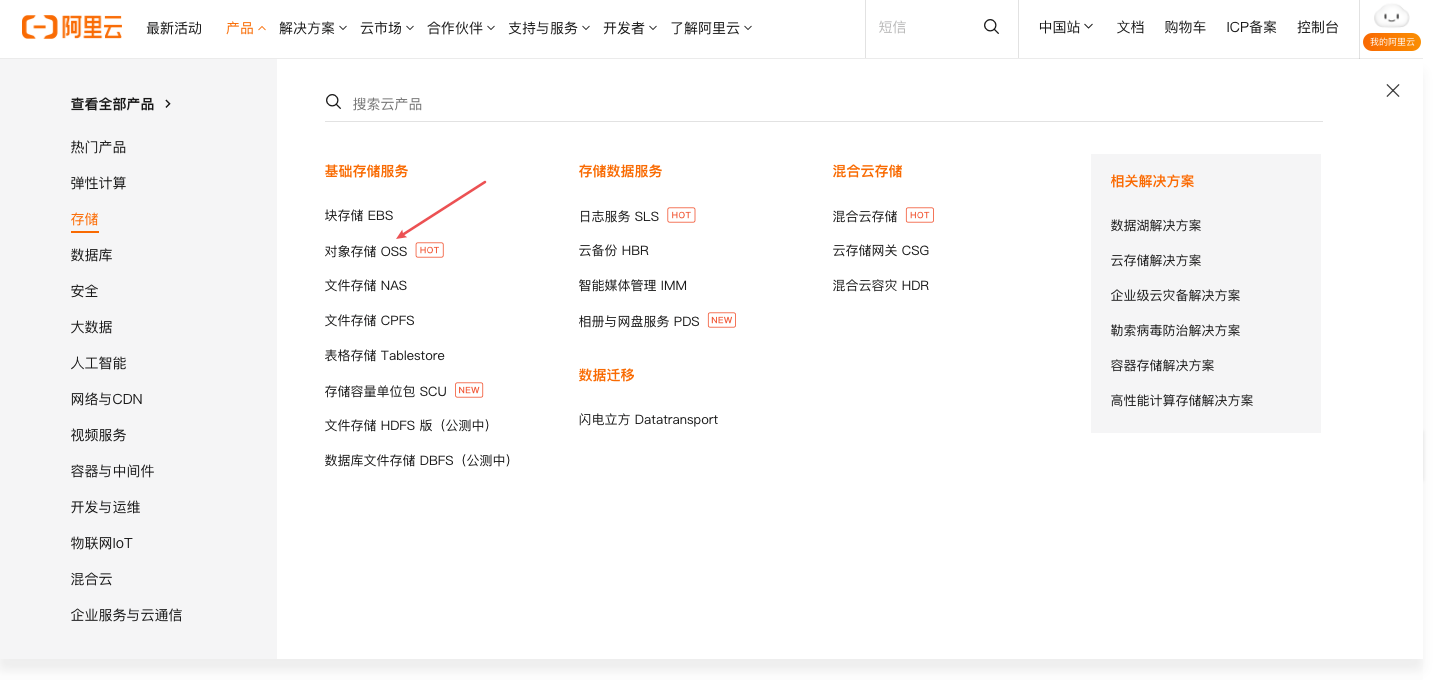The width and height of the screenshot is (1433, 680).
Task: Select 存储 category in sidebar
Action: tap(83, 218)
